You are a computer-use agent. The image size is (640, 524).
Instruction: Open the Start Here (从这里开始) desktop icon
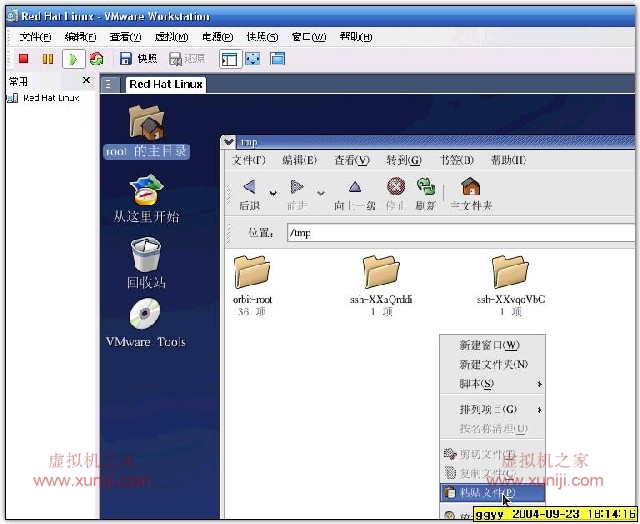point(146,190)
